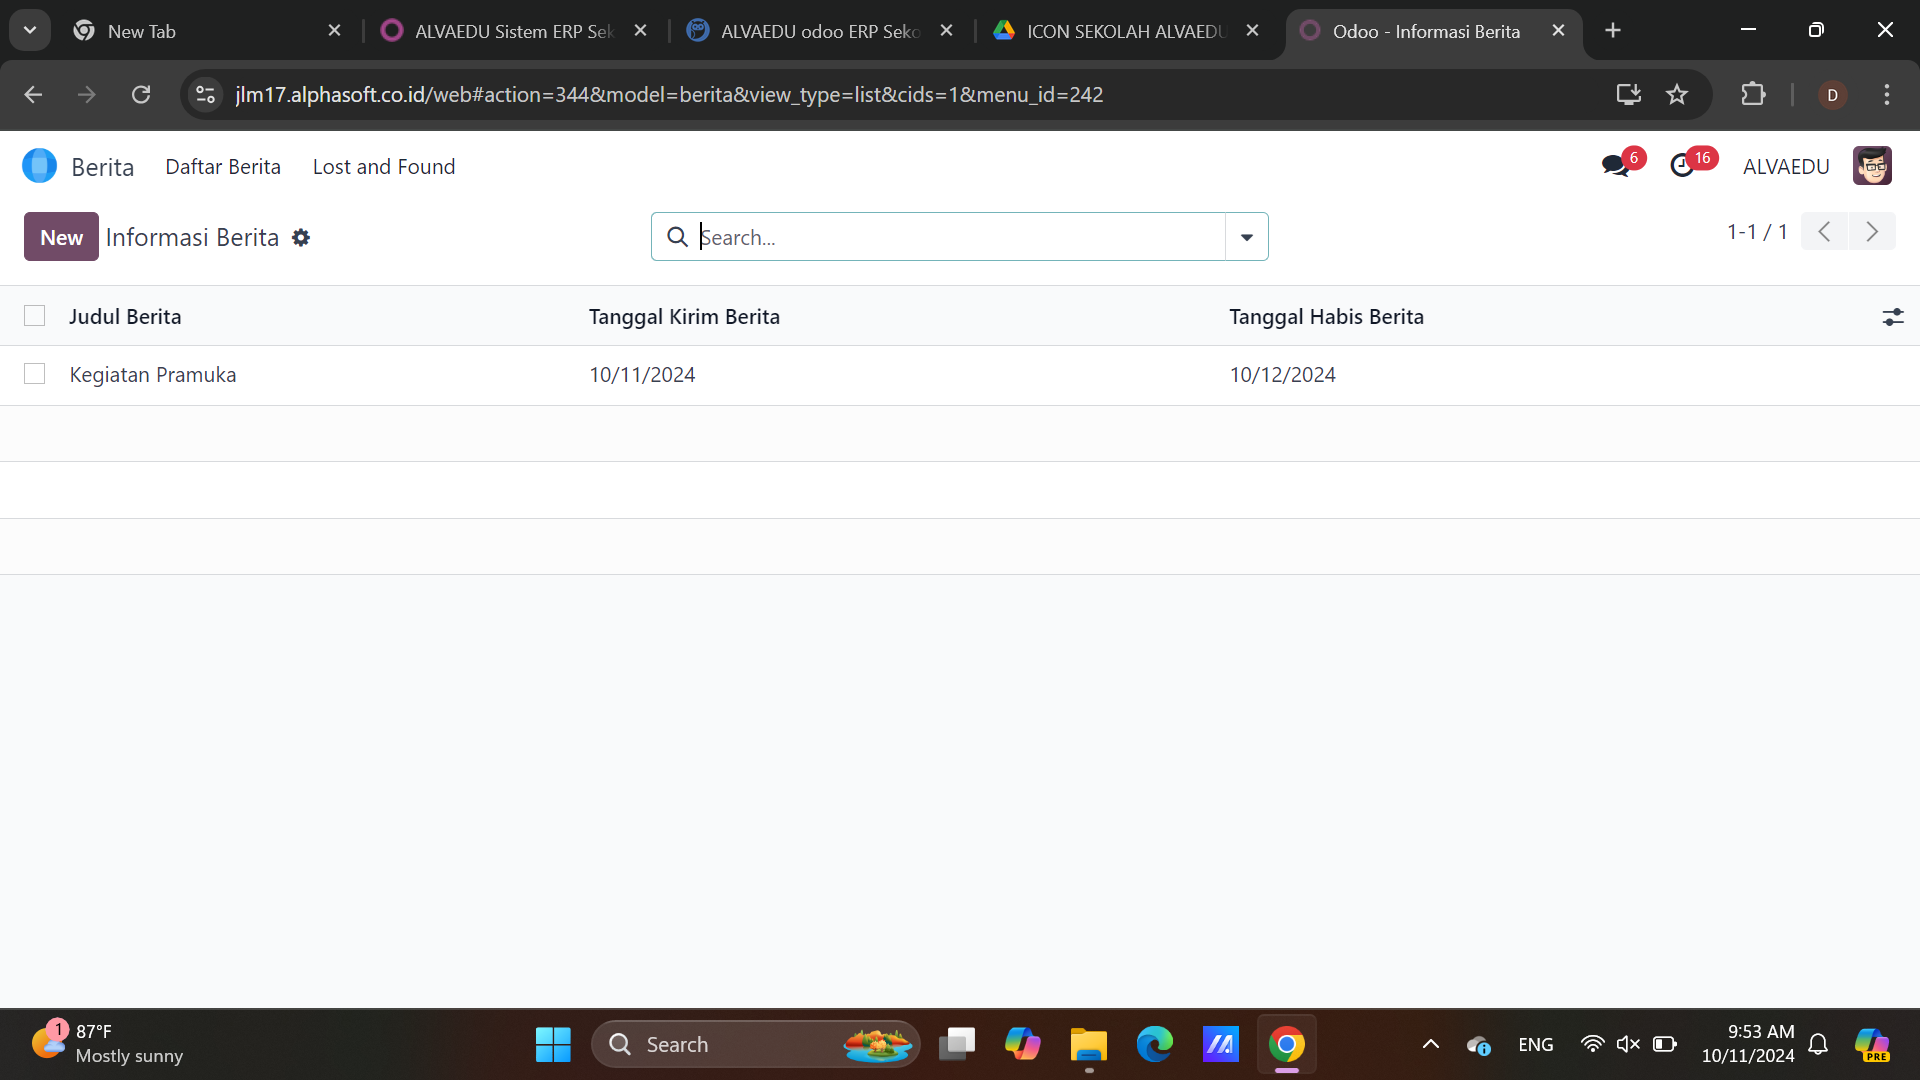Expand the search filters dropdown arrow

[1246, 237]
